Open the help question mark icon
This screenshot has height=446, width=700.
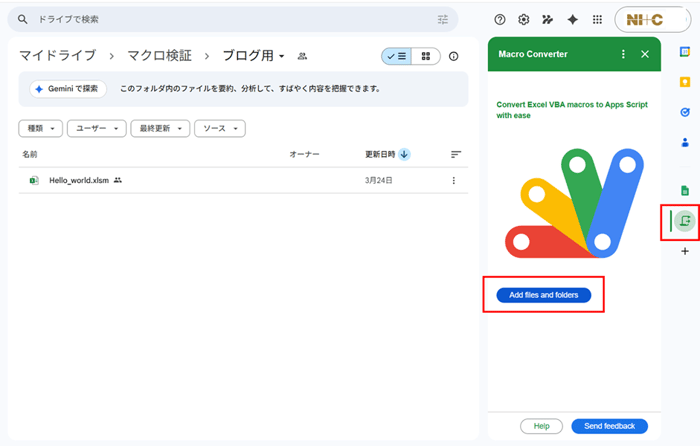coord(500,19)
